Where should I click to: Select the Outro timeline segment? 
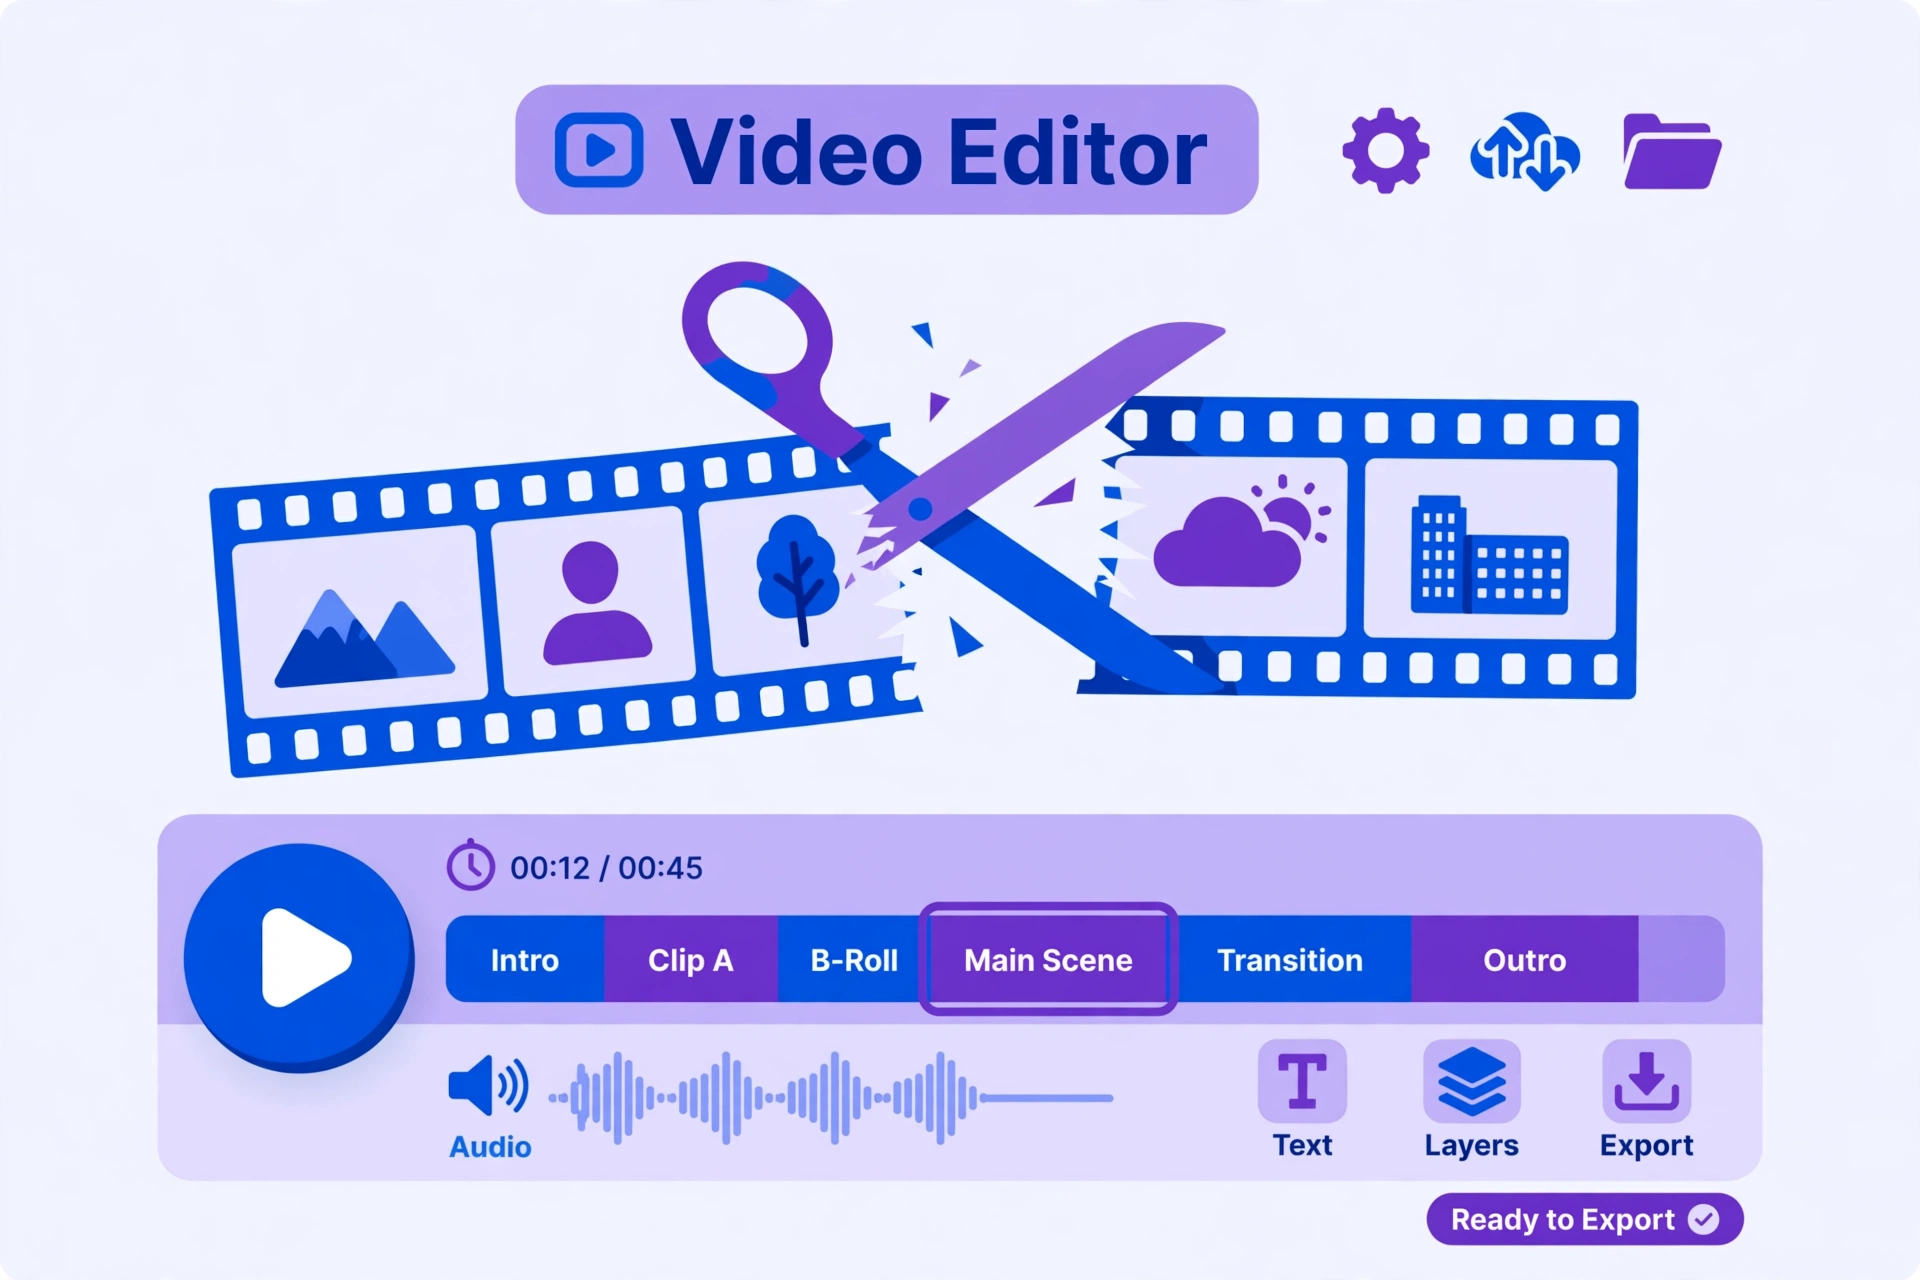1524,959
